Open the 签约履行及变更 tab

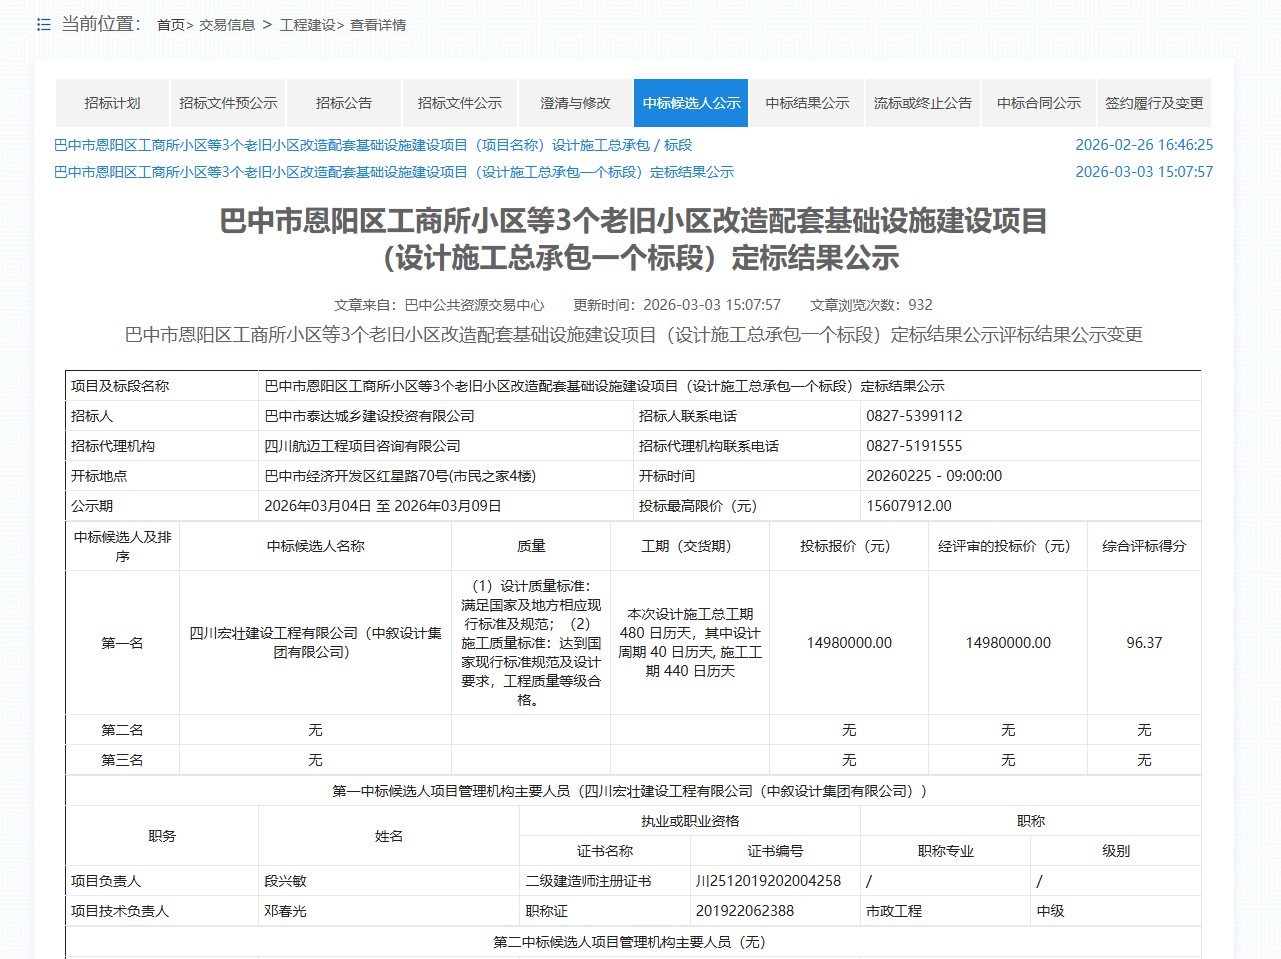tap(1154, 103)
